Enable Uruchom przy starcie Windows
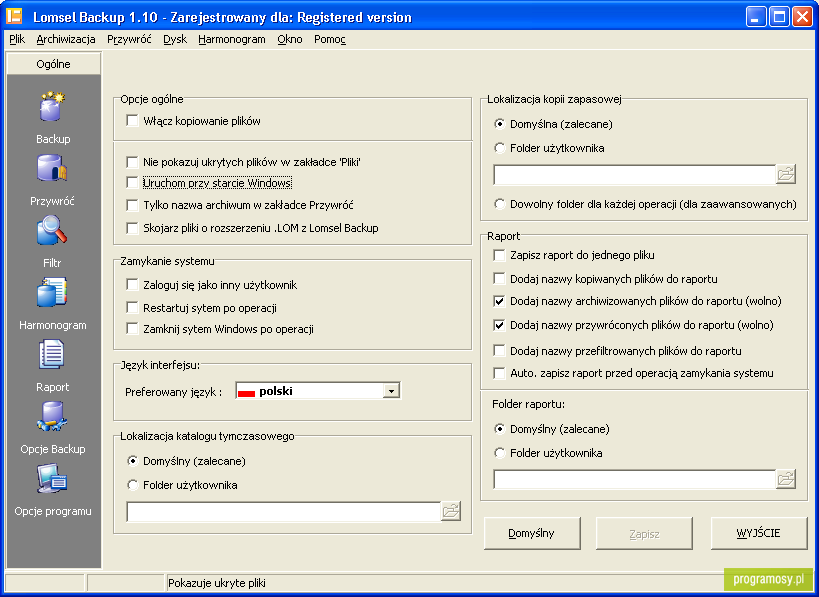 pyautogui.click(x=132, y=183)
